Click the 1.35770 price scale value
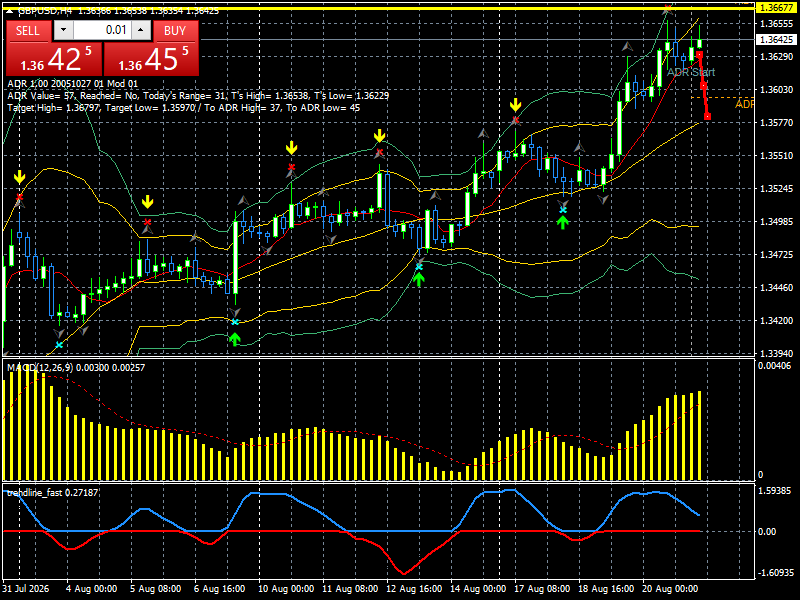This screenshot has width=800, height=600. pyautogui.click(x=776, y=122)
